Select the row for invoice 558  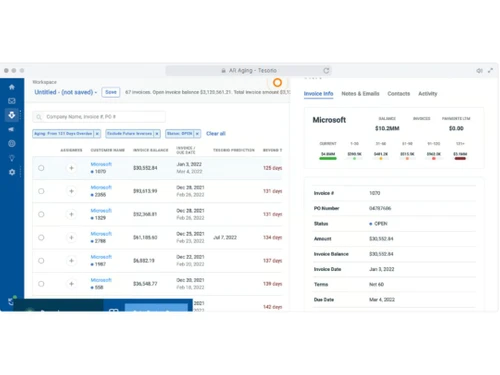click(x=41, y=284)
